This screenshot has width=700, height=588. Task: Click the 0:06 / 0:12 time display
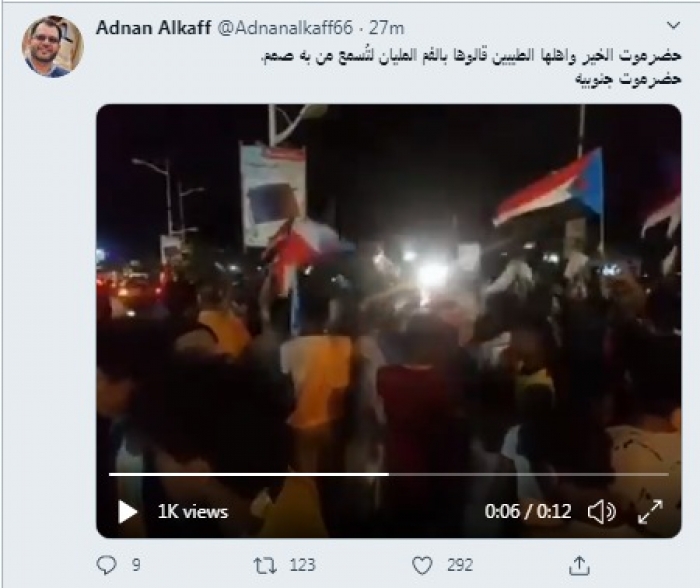pos(528,511)
